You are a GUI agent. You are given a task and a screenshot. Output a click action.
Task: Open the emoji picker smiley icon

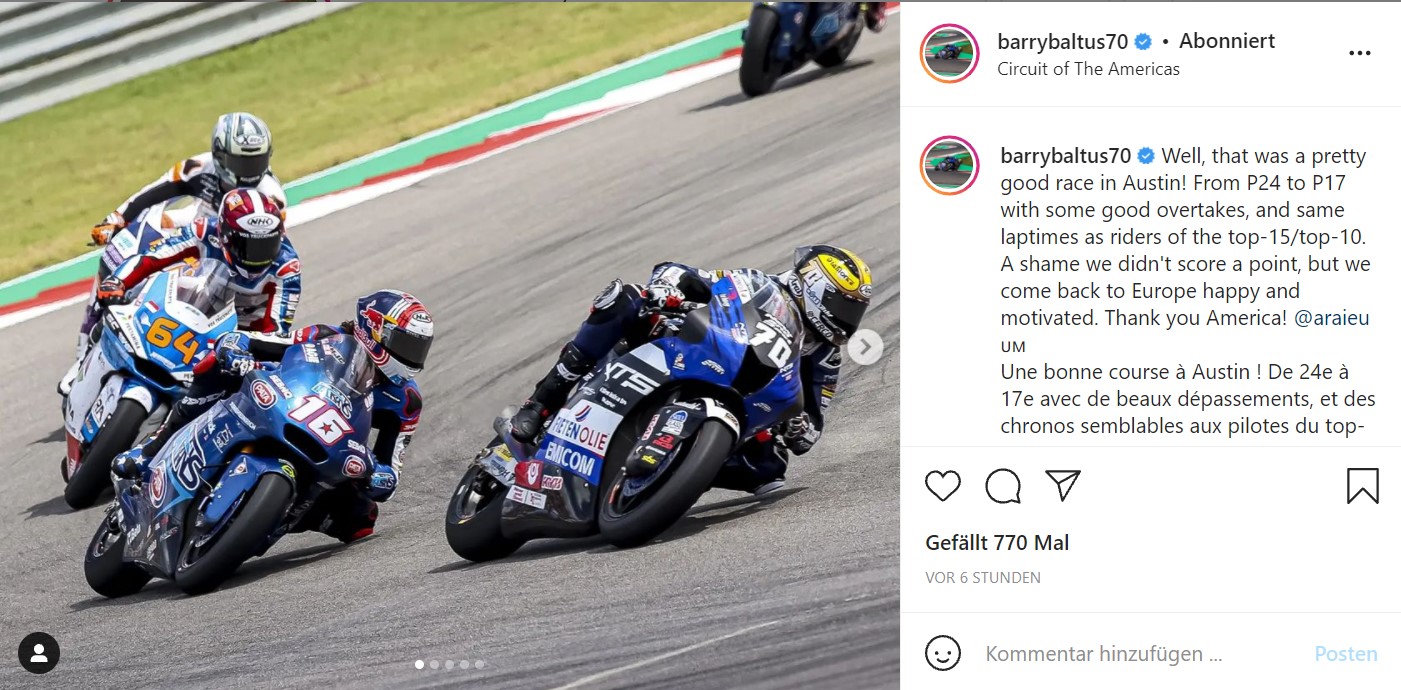943,654
